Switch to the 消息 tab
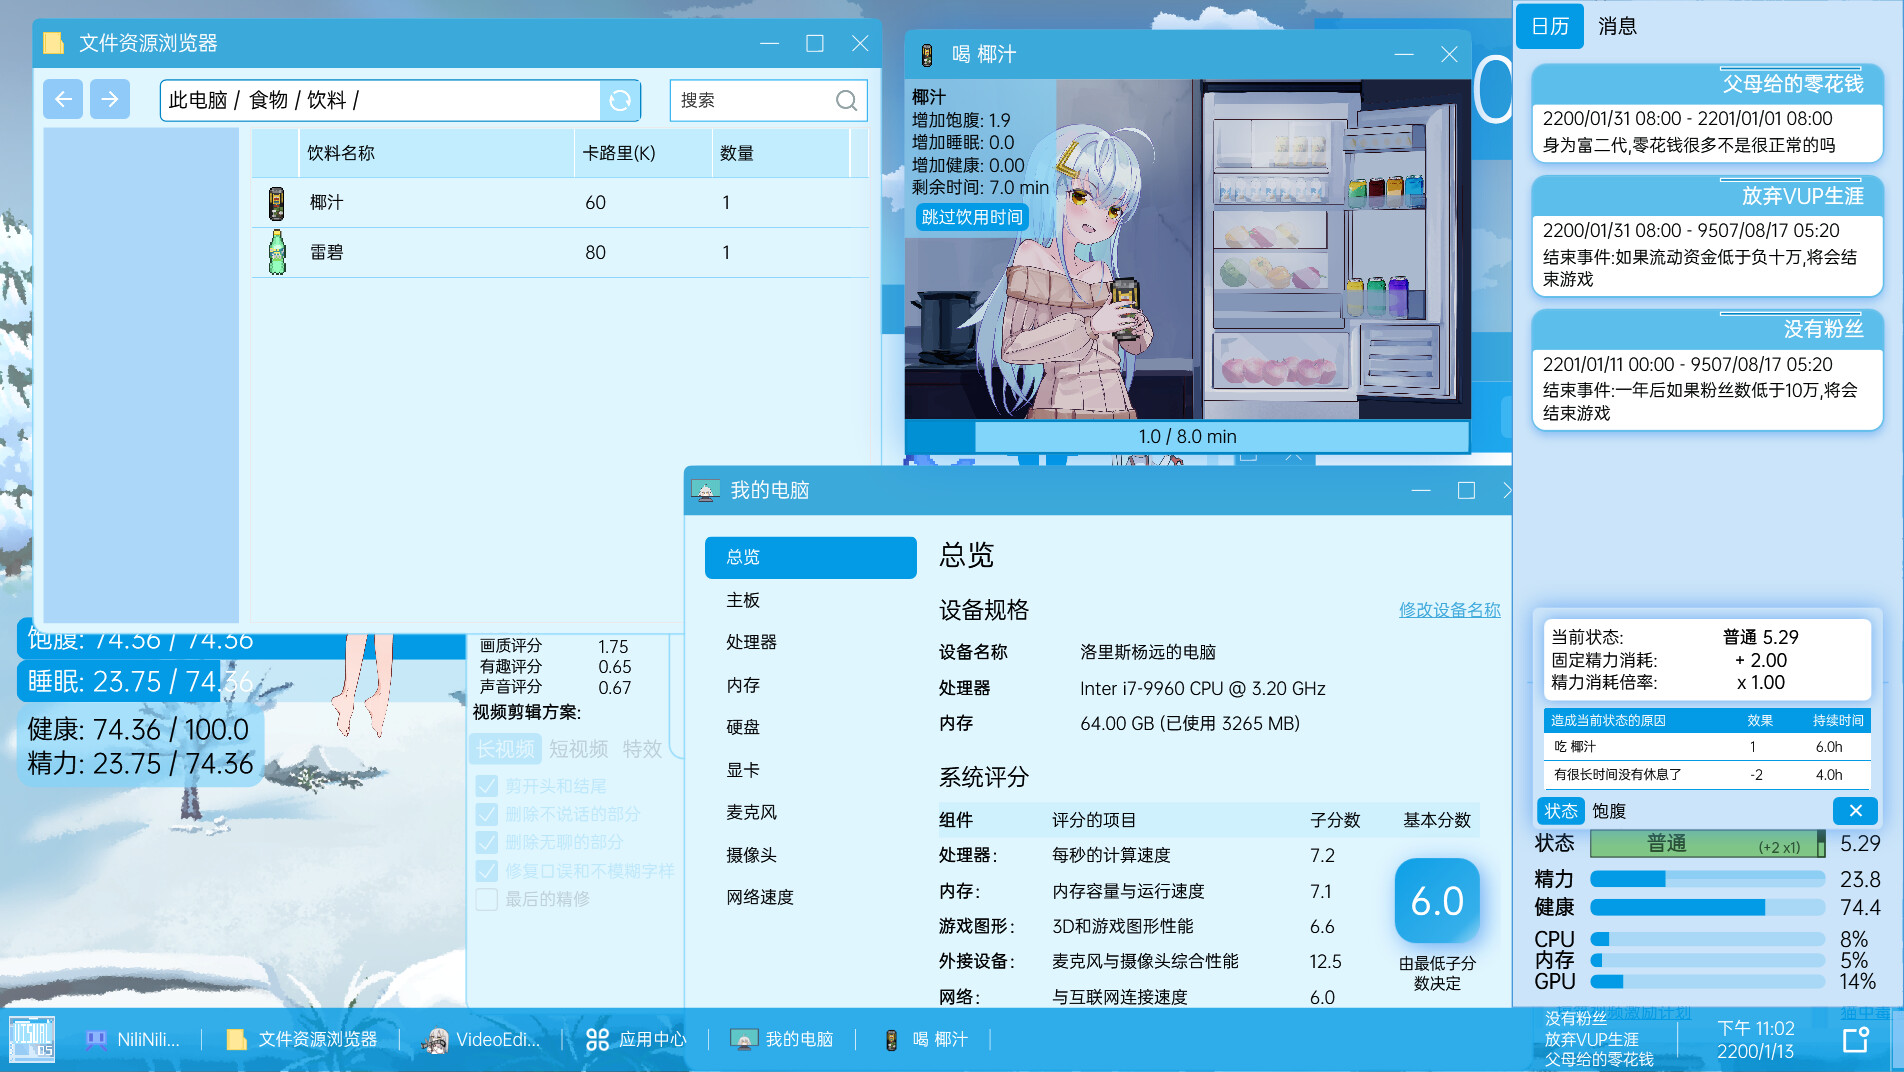The width and height of the screenshot is (1904, 1072). click(1618, 26)
